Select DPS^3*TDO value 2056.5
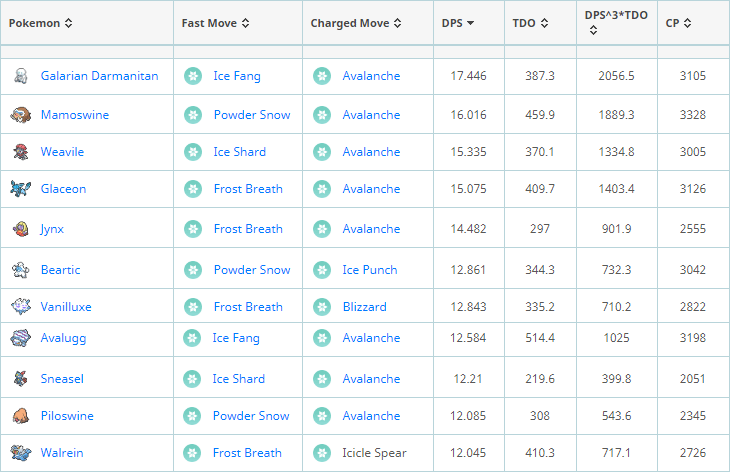Image resolution: width=730 pixels, height=472 pixels. (616, 75)
